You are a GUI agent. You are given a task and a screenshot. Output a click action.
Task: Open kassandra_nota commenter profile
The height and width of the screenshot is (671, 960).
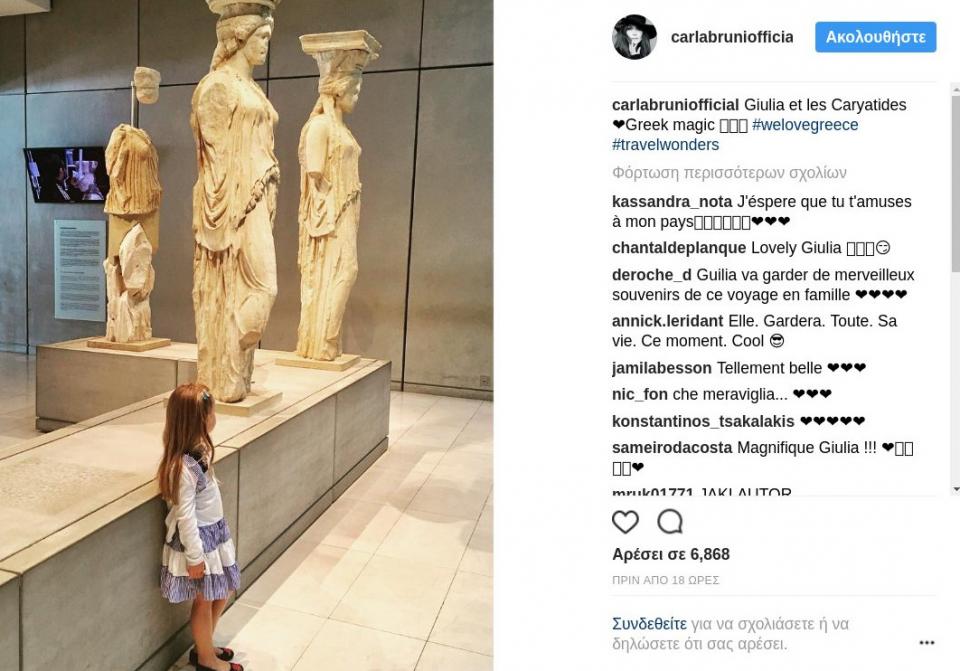coord(672,202)
